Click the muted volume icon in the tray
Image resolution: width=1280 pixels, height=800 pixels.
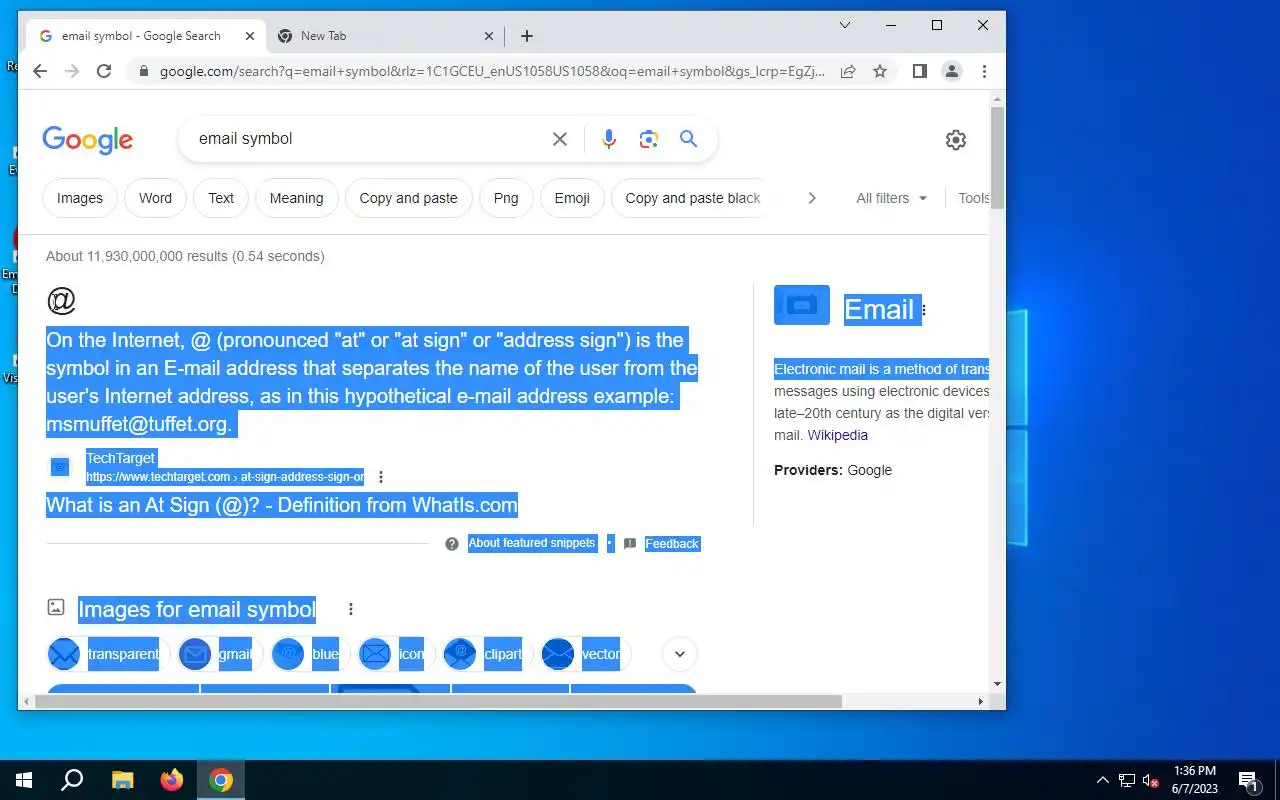point(1151,780)
